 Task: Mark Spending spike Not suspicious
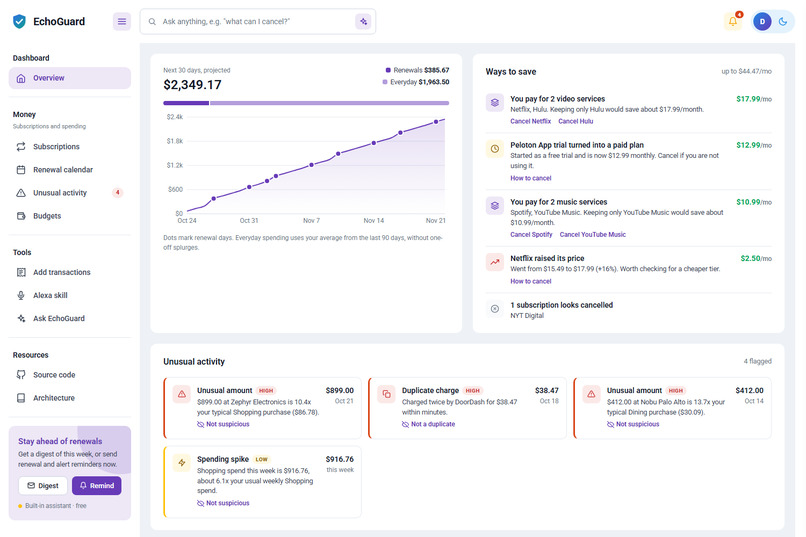point(223,503)
